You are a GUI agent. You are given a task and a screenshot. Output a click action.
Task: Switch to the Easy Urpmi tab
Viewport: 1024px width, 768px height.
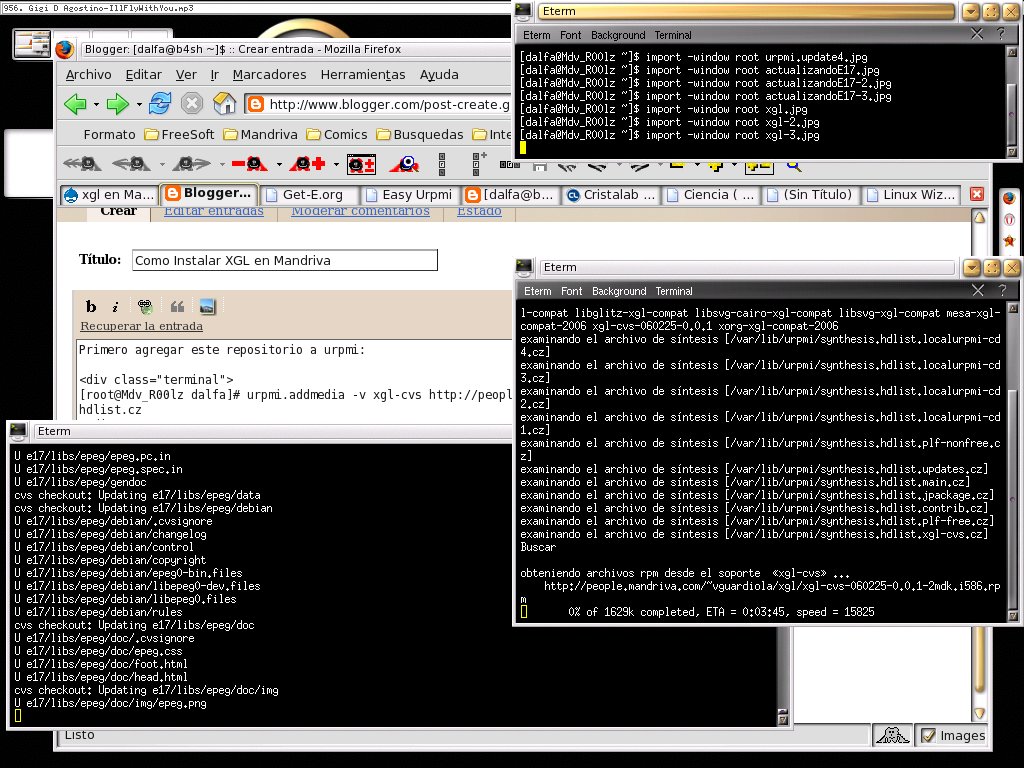(409, 195)
